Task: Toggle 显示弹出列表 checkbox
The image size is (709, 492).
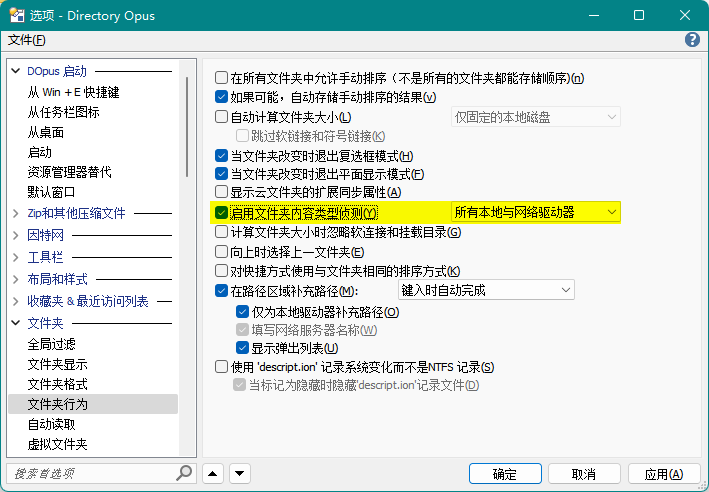Action: pyautogui.click(x=242, y=347)
